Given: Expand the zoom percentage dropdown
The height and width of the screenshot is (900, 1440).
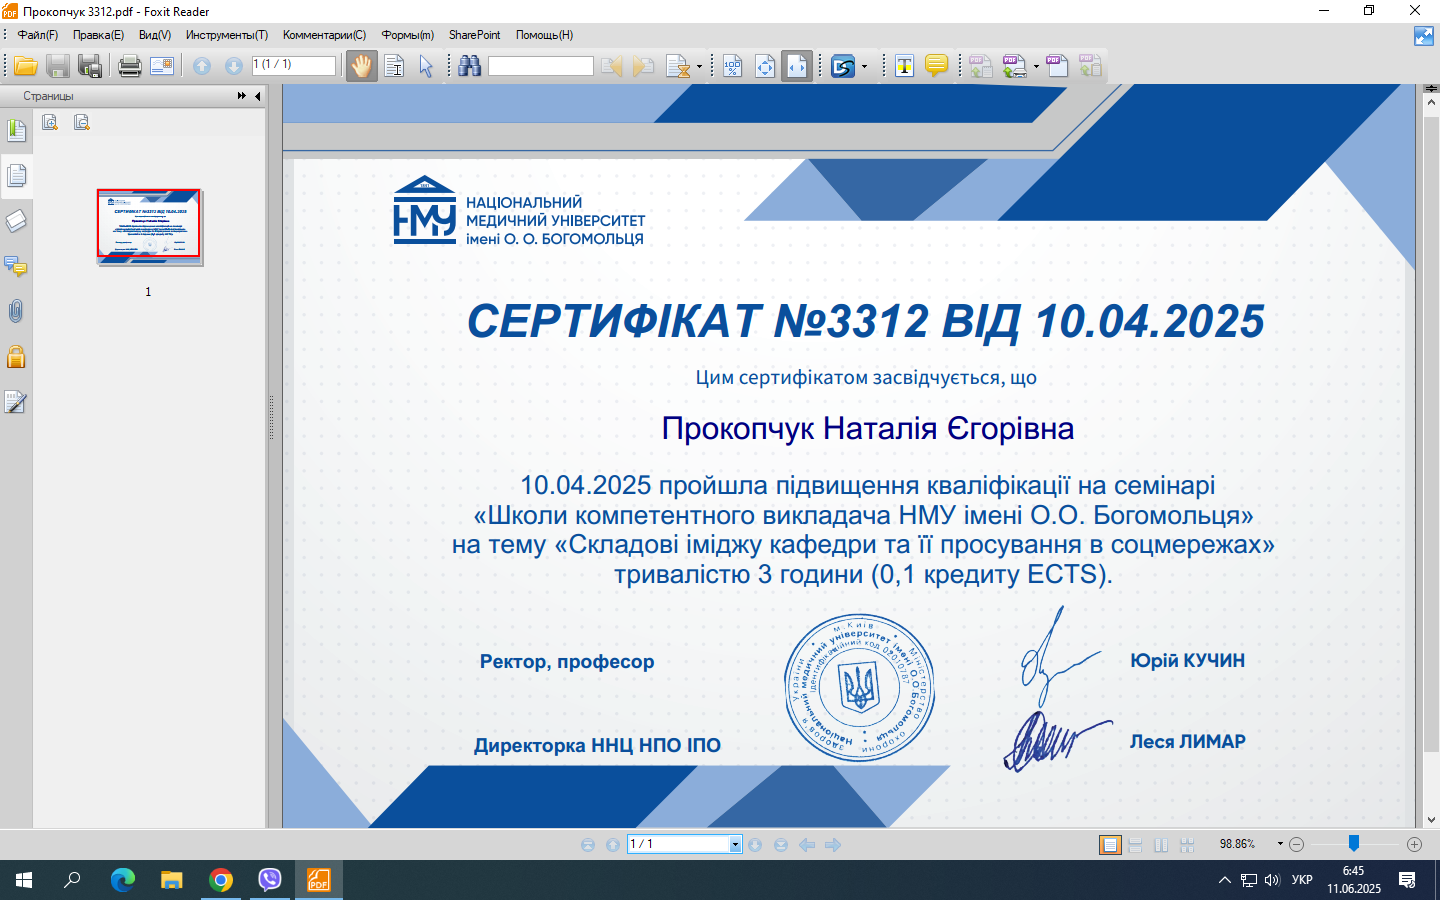Looking at the screenshot, I should [1280, 844].
